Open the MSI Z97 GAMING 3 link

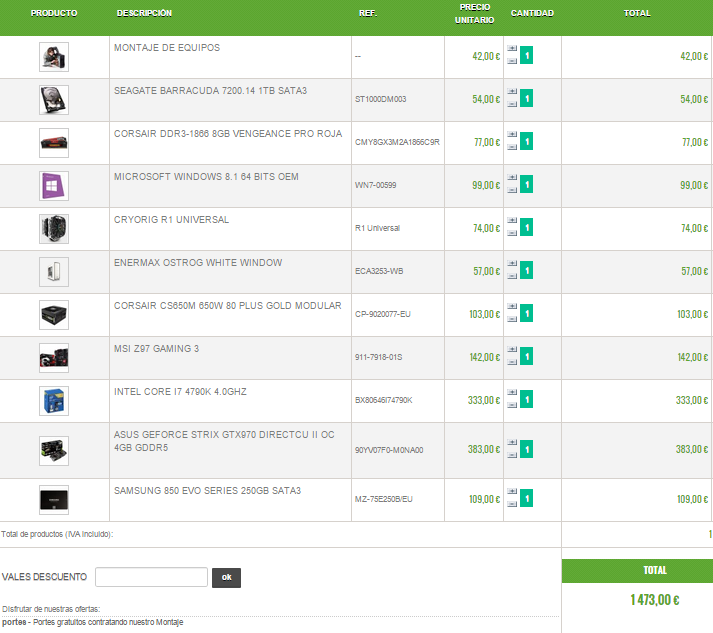156,349
